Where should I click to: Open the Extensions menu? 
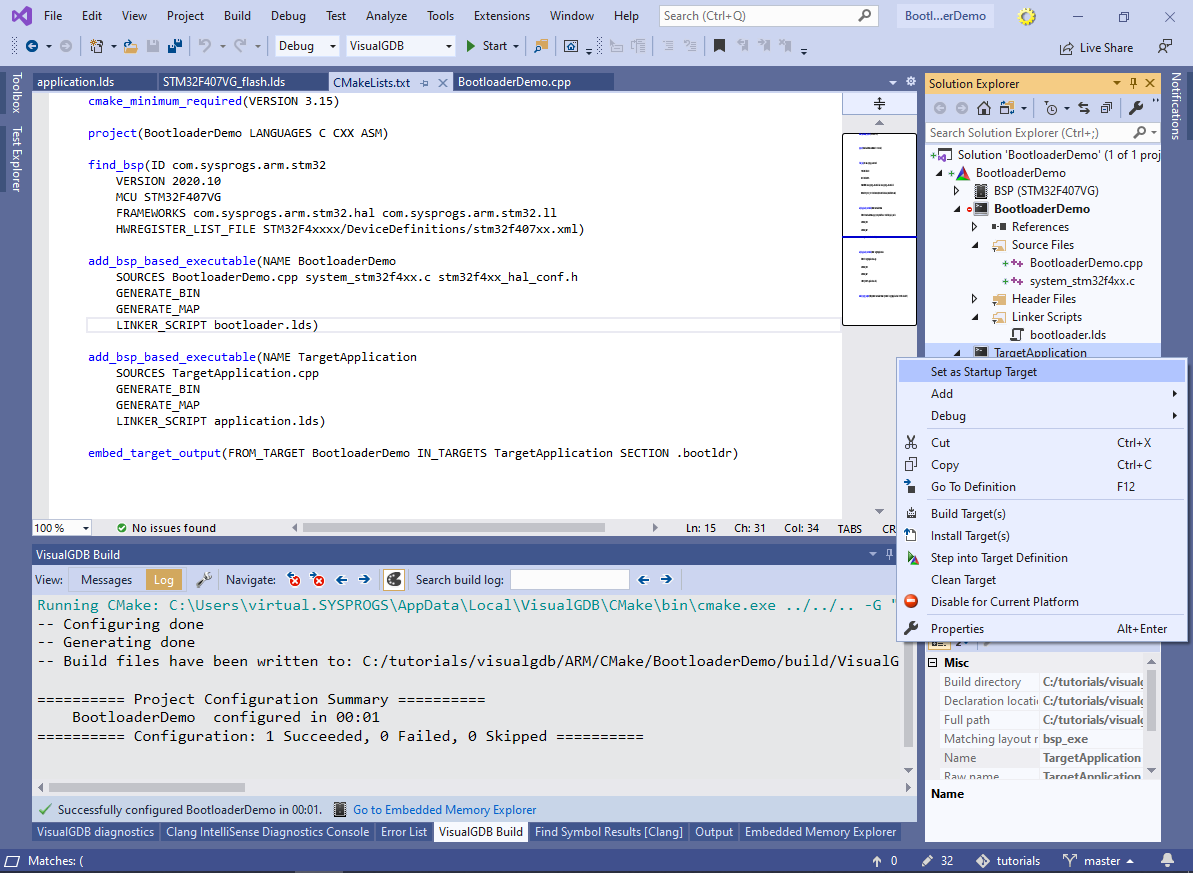click(501, 16)
